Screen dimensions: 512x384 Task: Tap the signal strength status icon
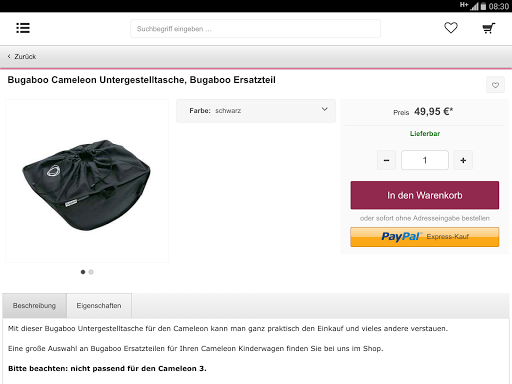474,6
